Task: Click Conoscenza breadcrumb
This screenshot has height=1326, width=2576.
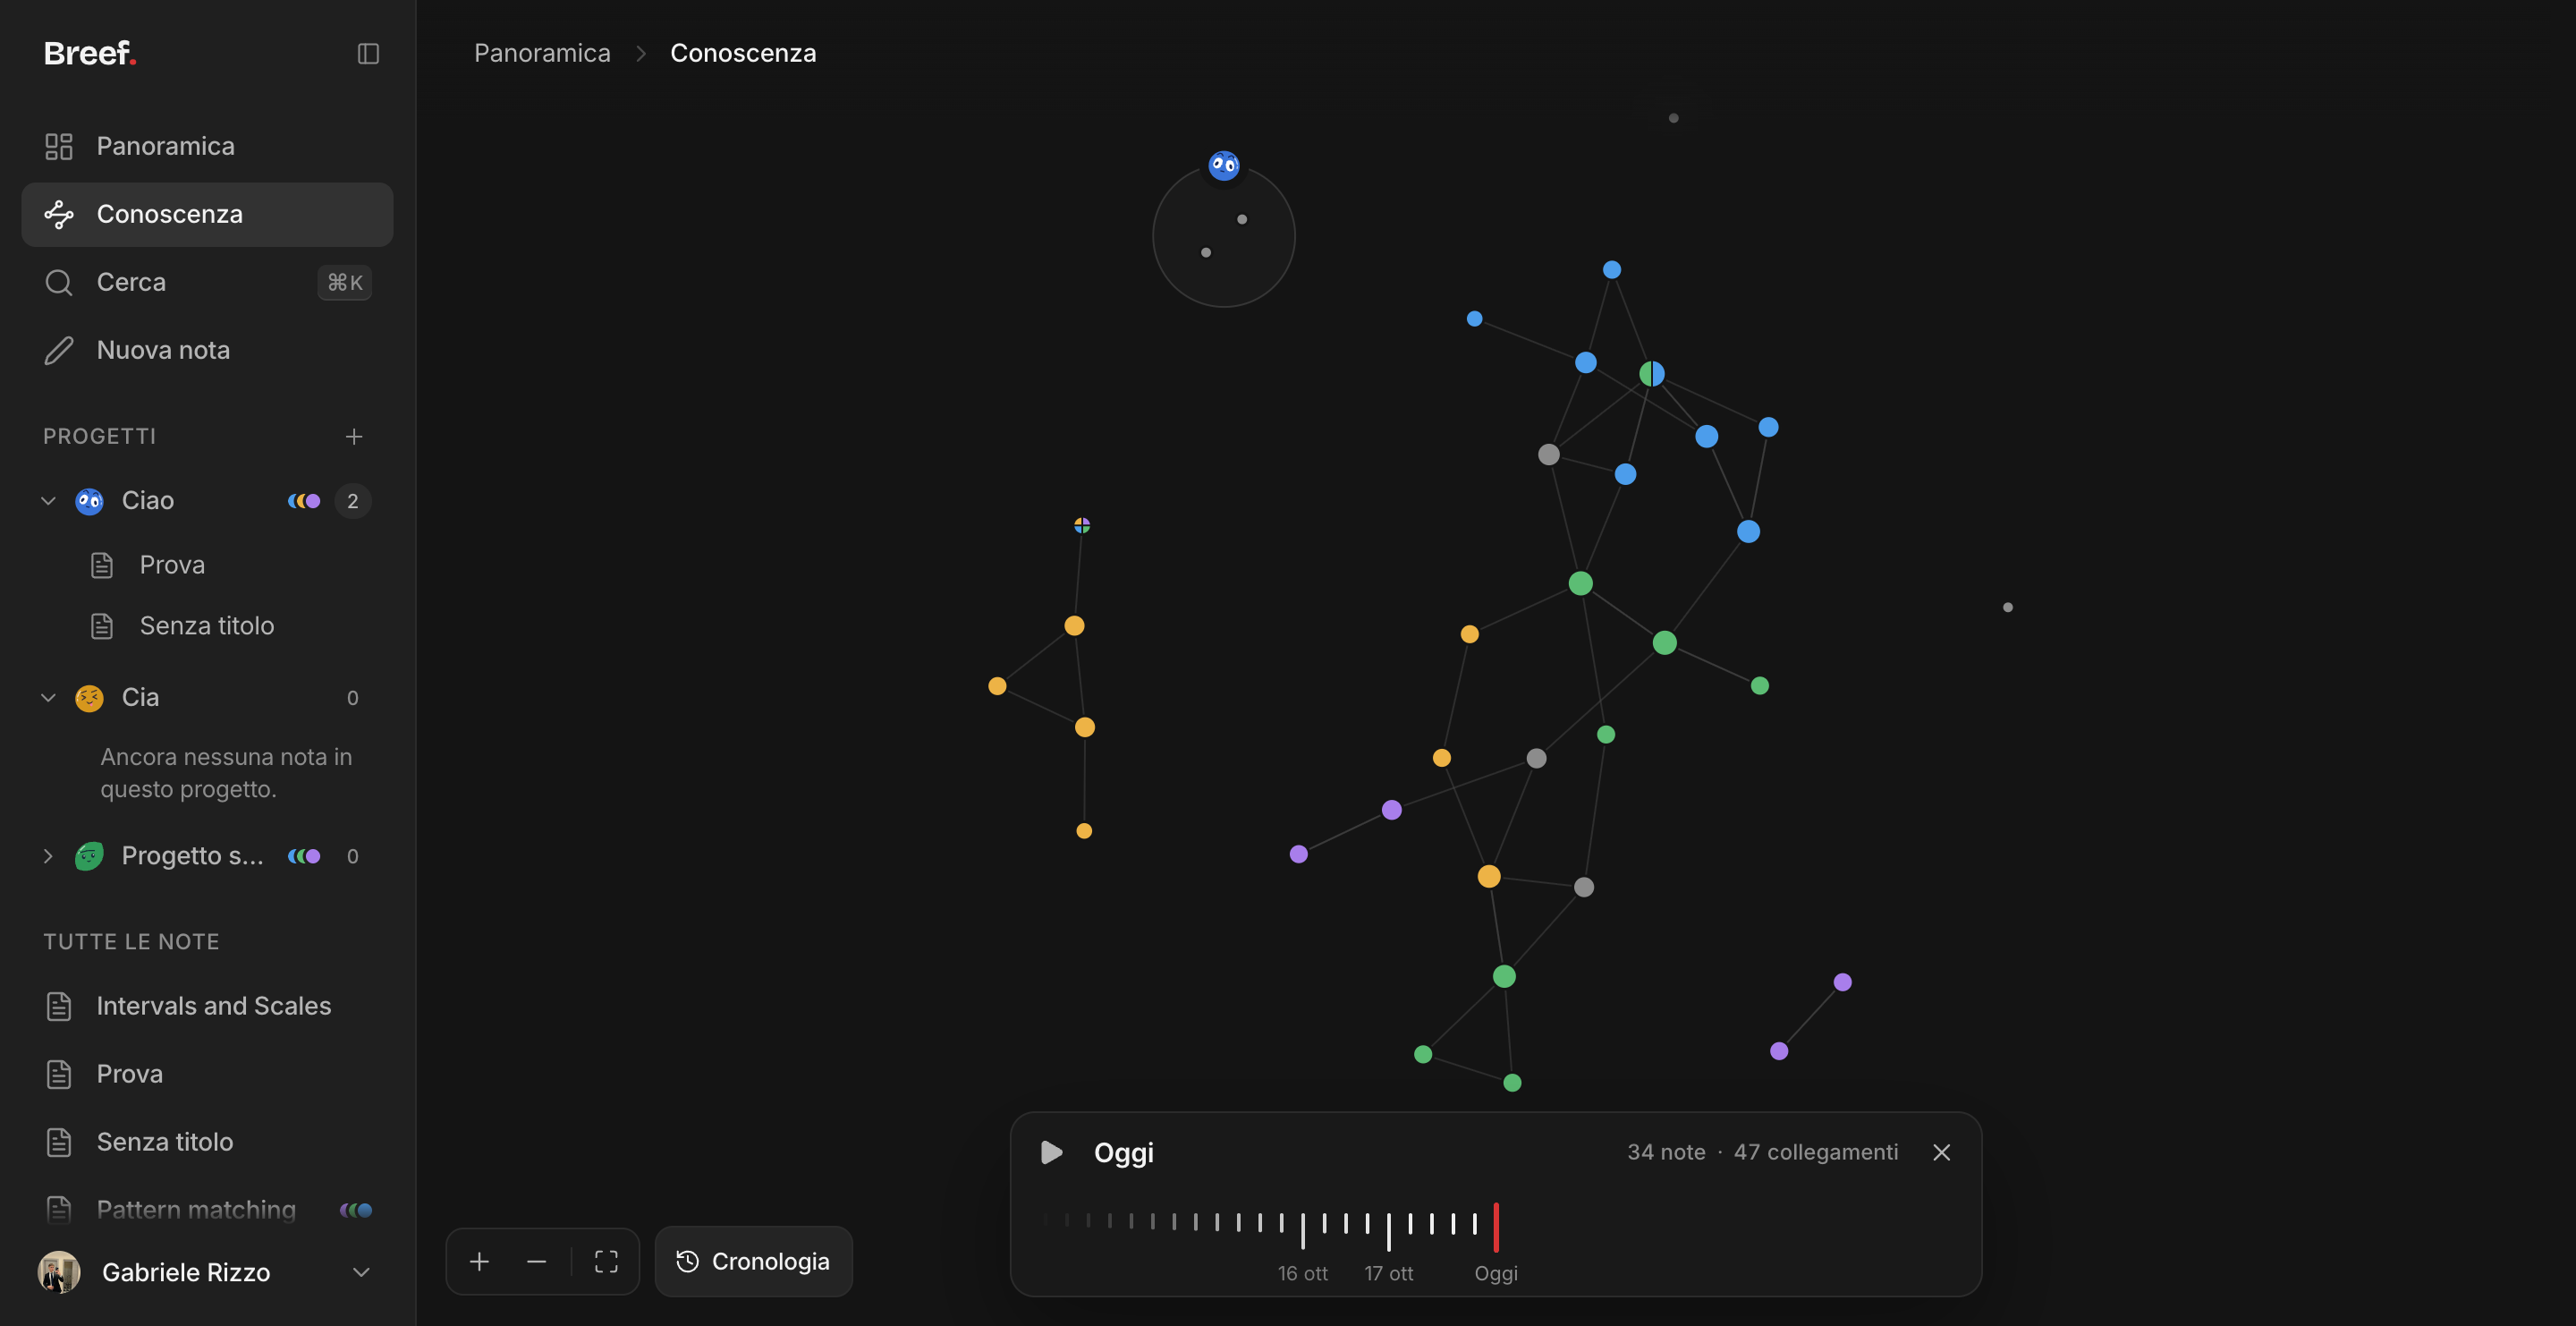Action: point(743,53)
